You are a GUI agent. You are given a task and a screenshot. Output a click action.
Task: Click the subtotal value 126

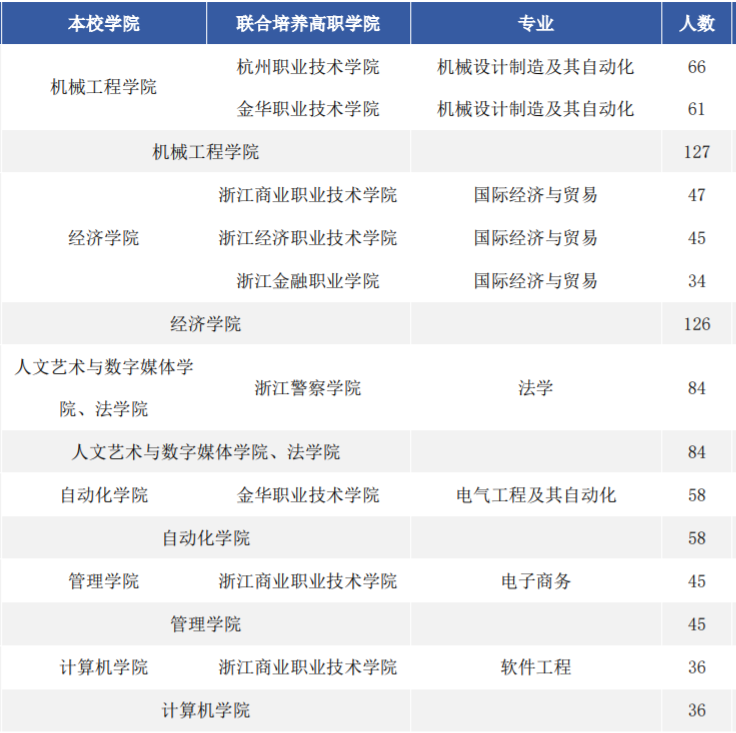click(697, 324)
